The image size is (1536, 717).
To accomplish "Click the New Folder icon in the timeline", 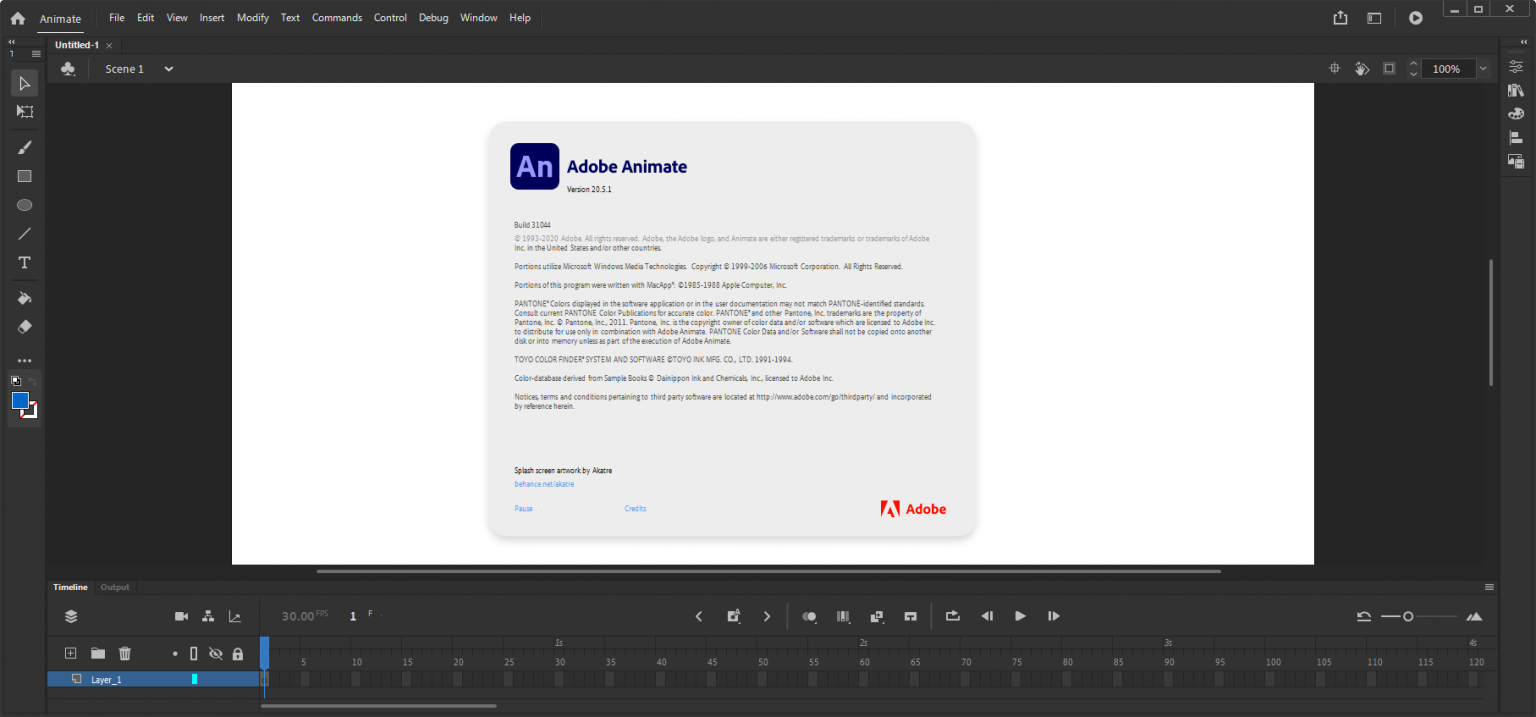I will [98, 653].
